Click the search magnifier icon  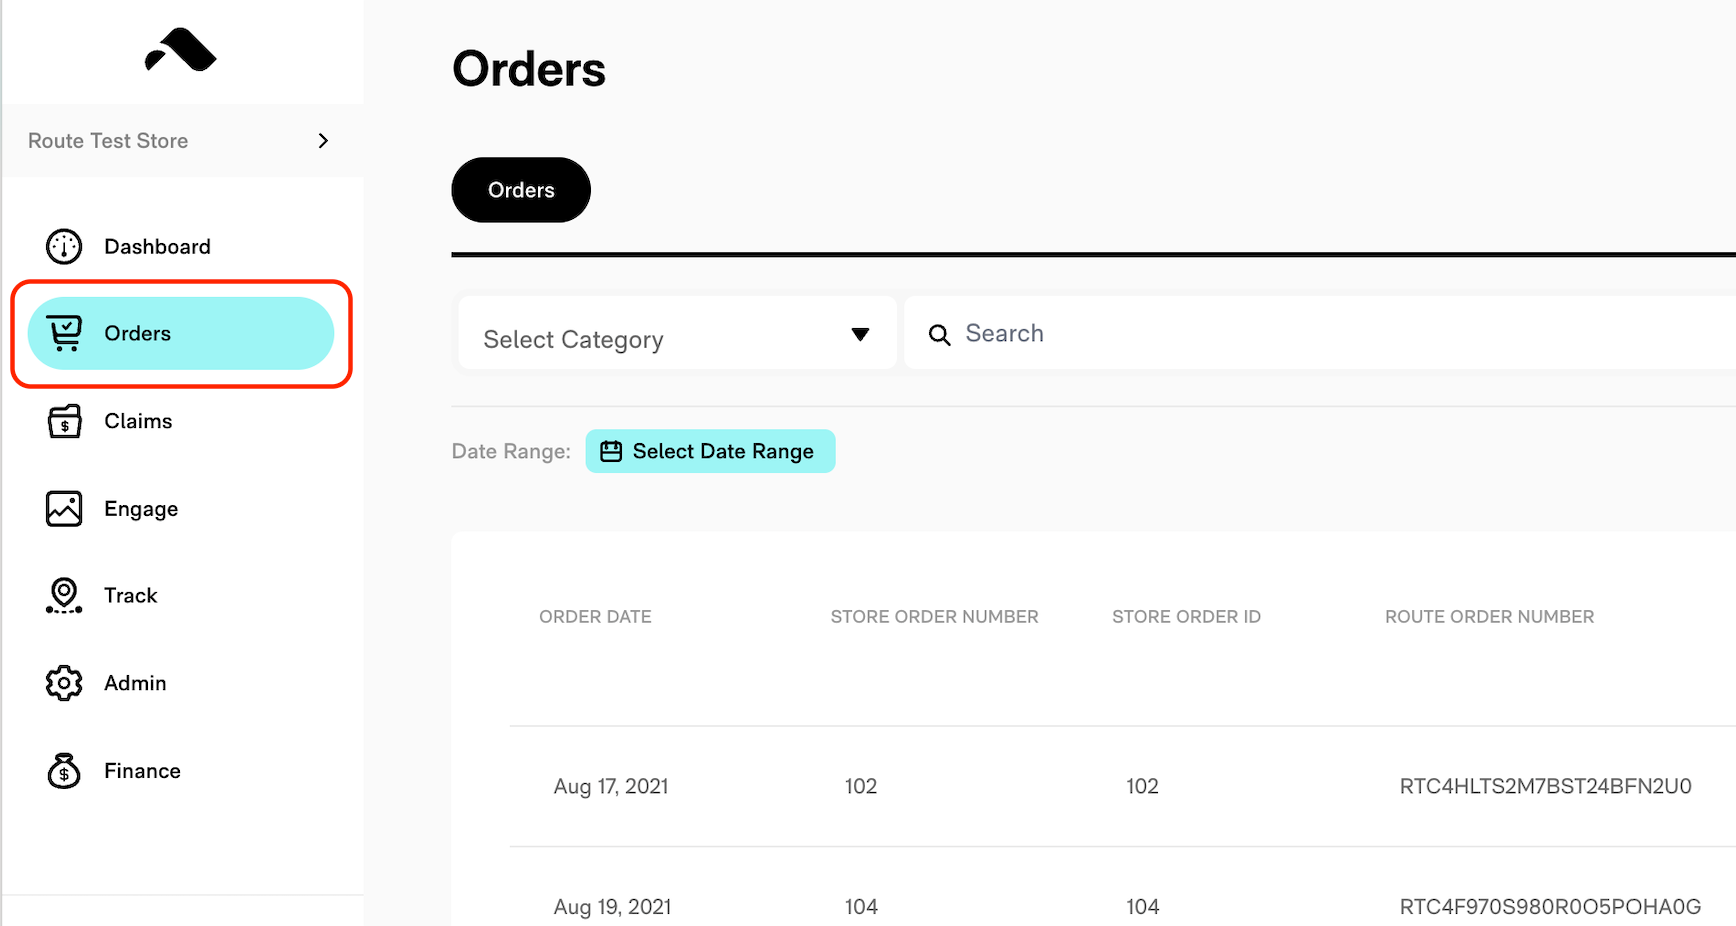[939, 335]
